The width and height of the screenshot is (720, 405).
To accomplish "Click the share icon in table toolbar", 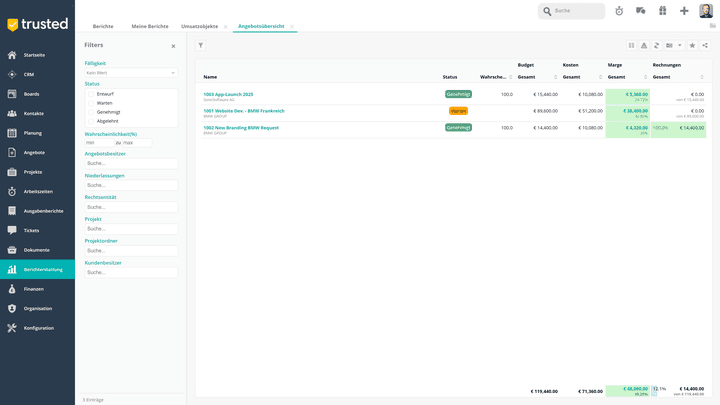I will [x=705, y=45].
